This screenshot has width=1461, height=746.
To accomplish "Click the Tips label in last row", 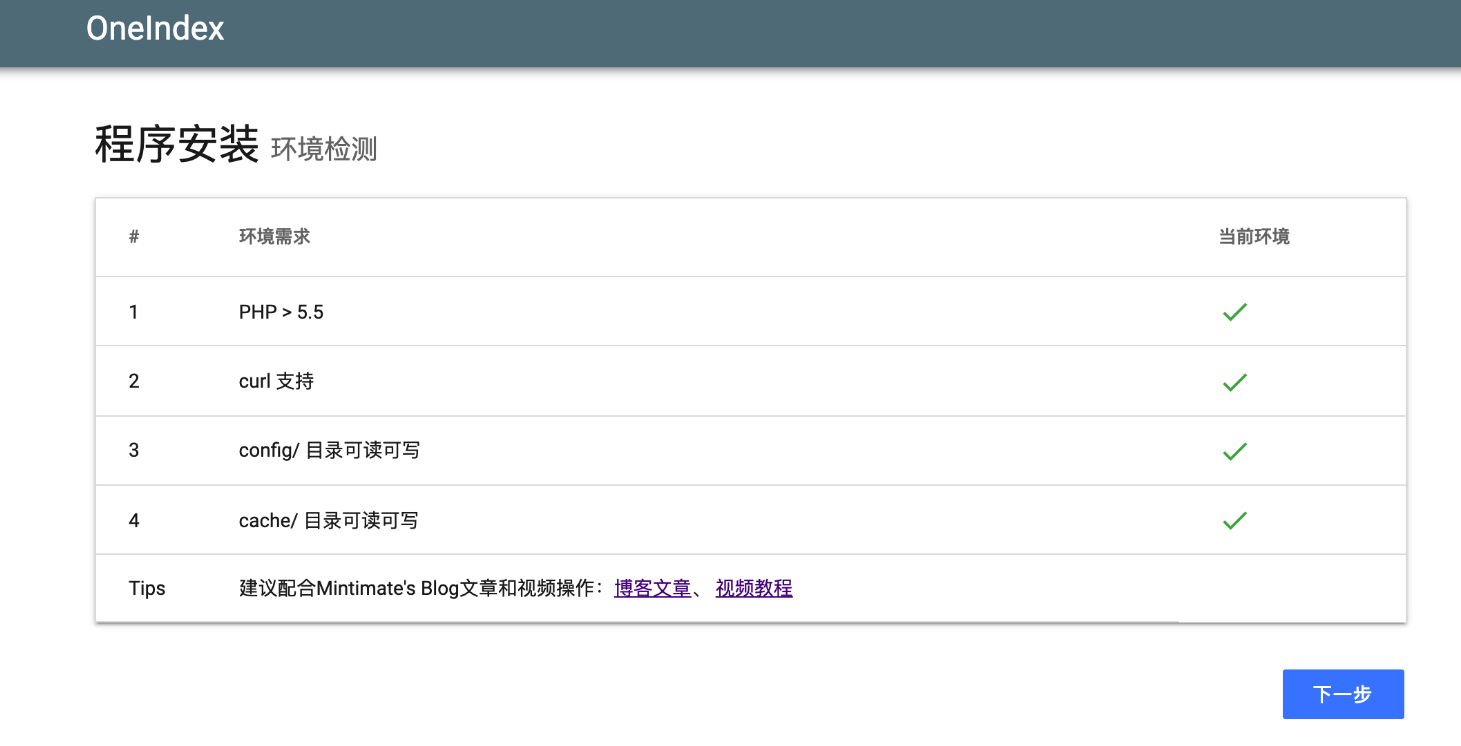I will [147, 588].
